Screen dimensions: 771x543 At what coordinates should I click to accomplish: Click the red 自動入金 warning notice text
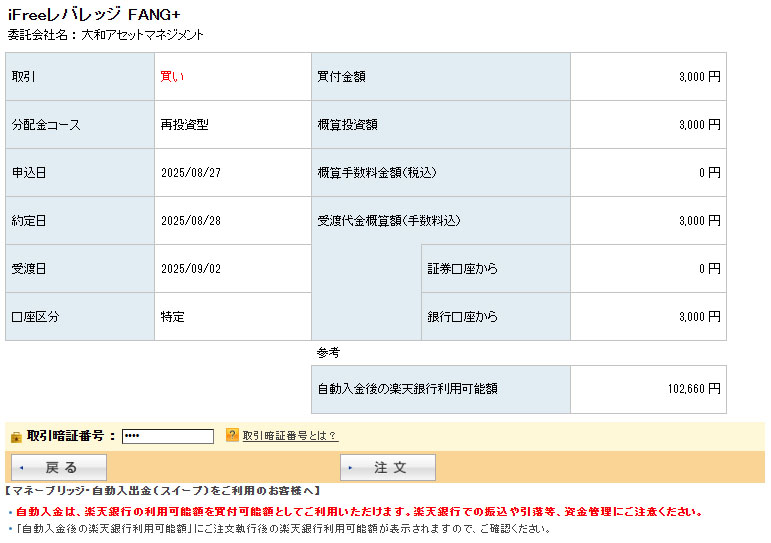point(358,512)
